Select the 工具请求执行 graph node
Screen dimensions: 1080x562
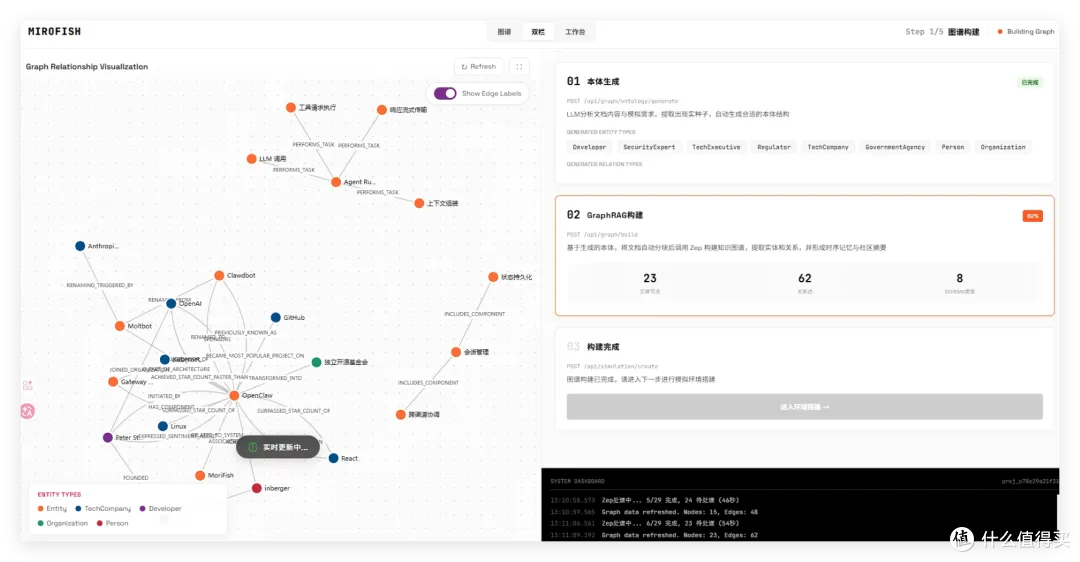(x=291, y=107)
